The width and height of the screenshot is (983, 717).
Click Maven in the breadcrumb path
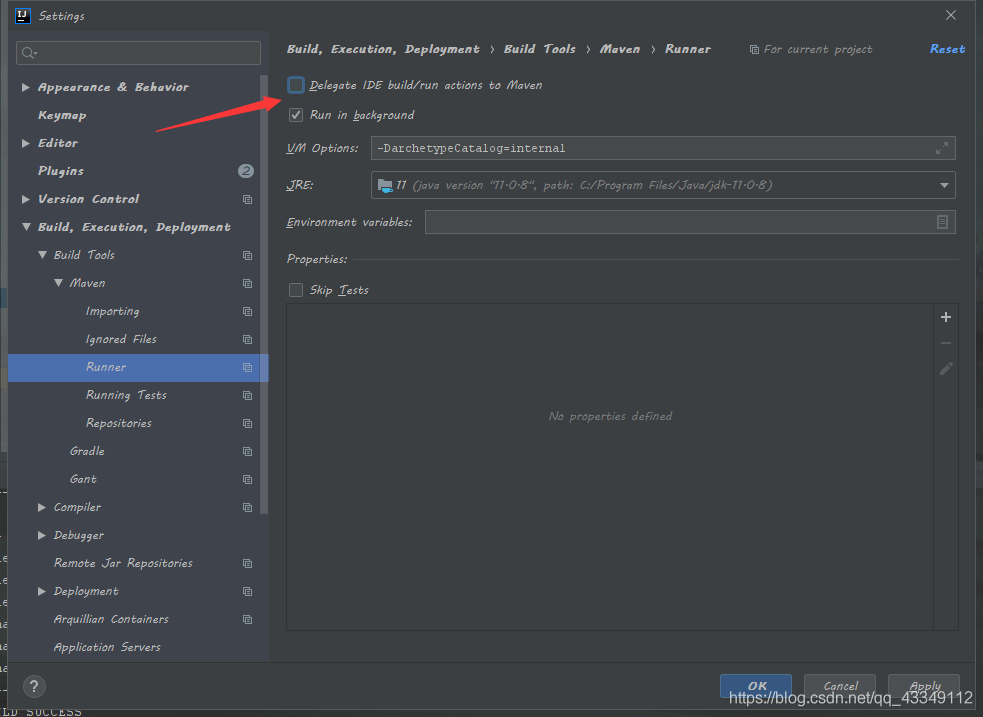620,49
